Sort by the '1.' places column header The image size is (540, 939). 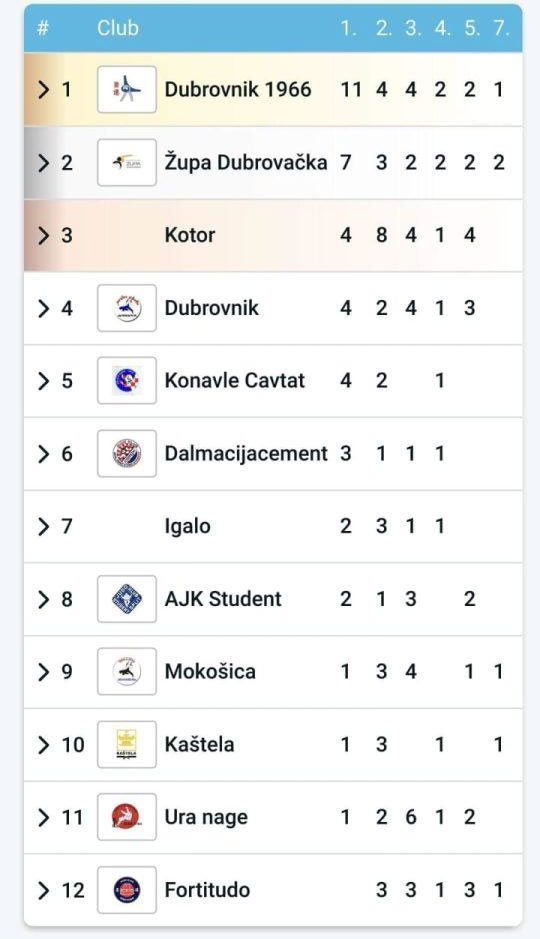click(348, 28)
